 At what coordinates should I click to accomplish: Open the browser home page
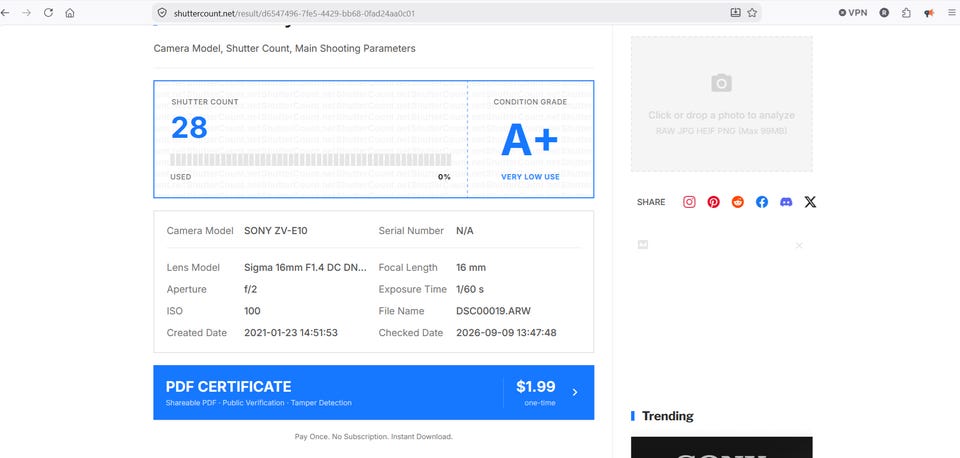pos(70,12)
